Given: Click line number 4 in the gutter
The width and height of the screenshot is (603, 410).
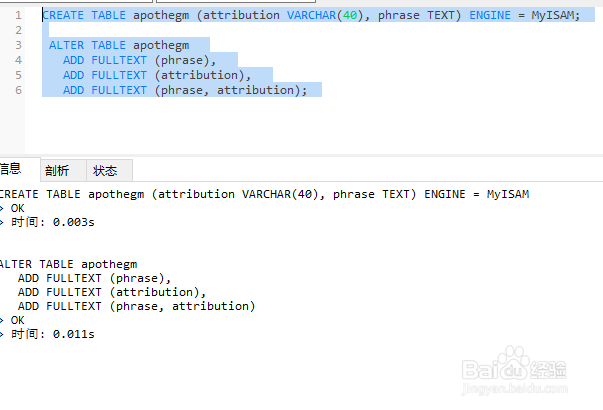Looking at the screenshot, I should coord(18,61).
